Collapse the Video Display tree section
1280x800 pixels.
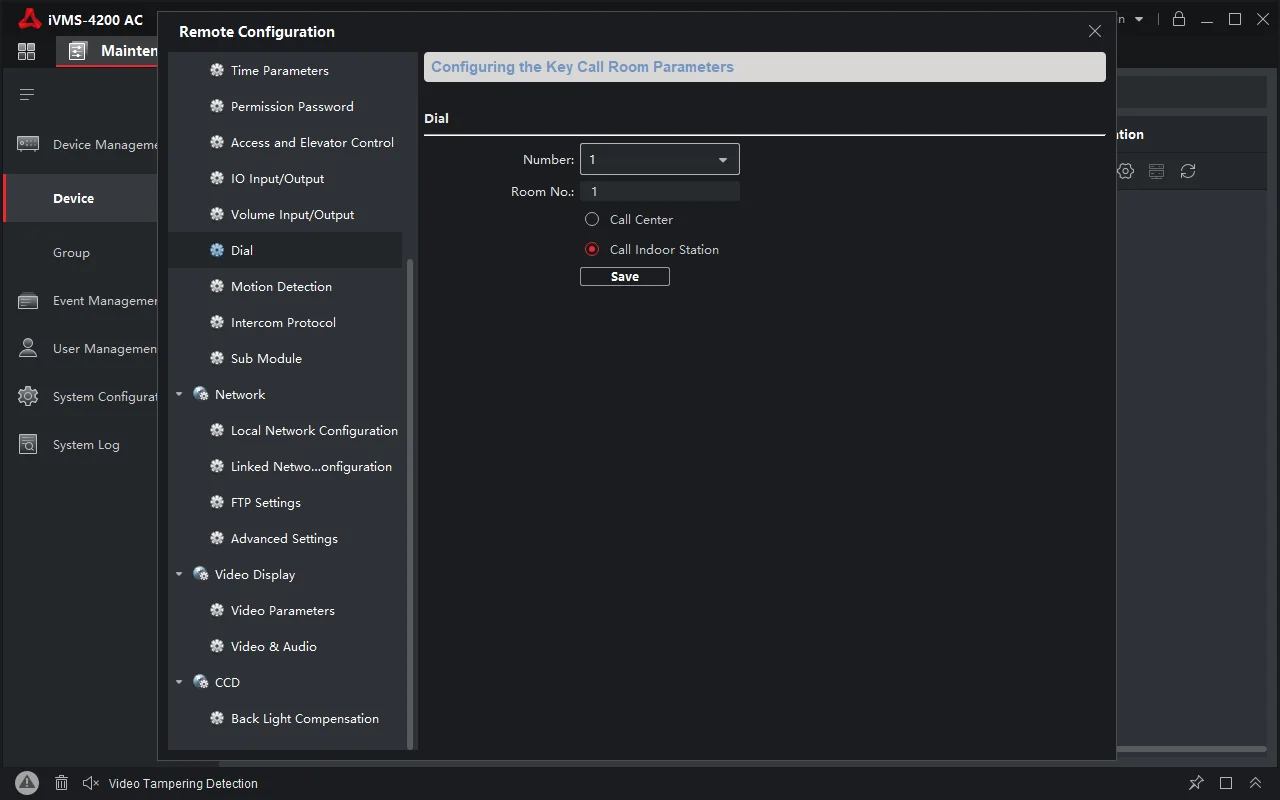tap(180, 575)
